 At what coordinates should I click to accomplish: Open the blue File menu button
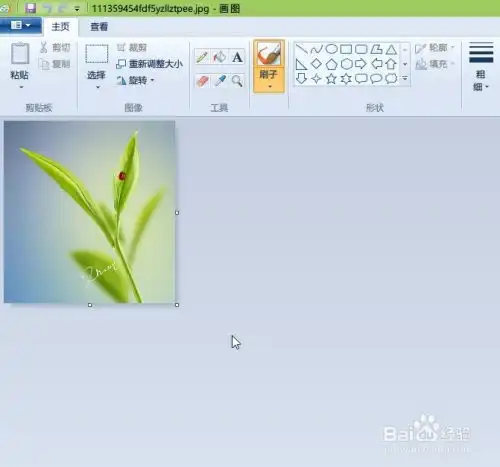tap(21, 25)
